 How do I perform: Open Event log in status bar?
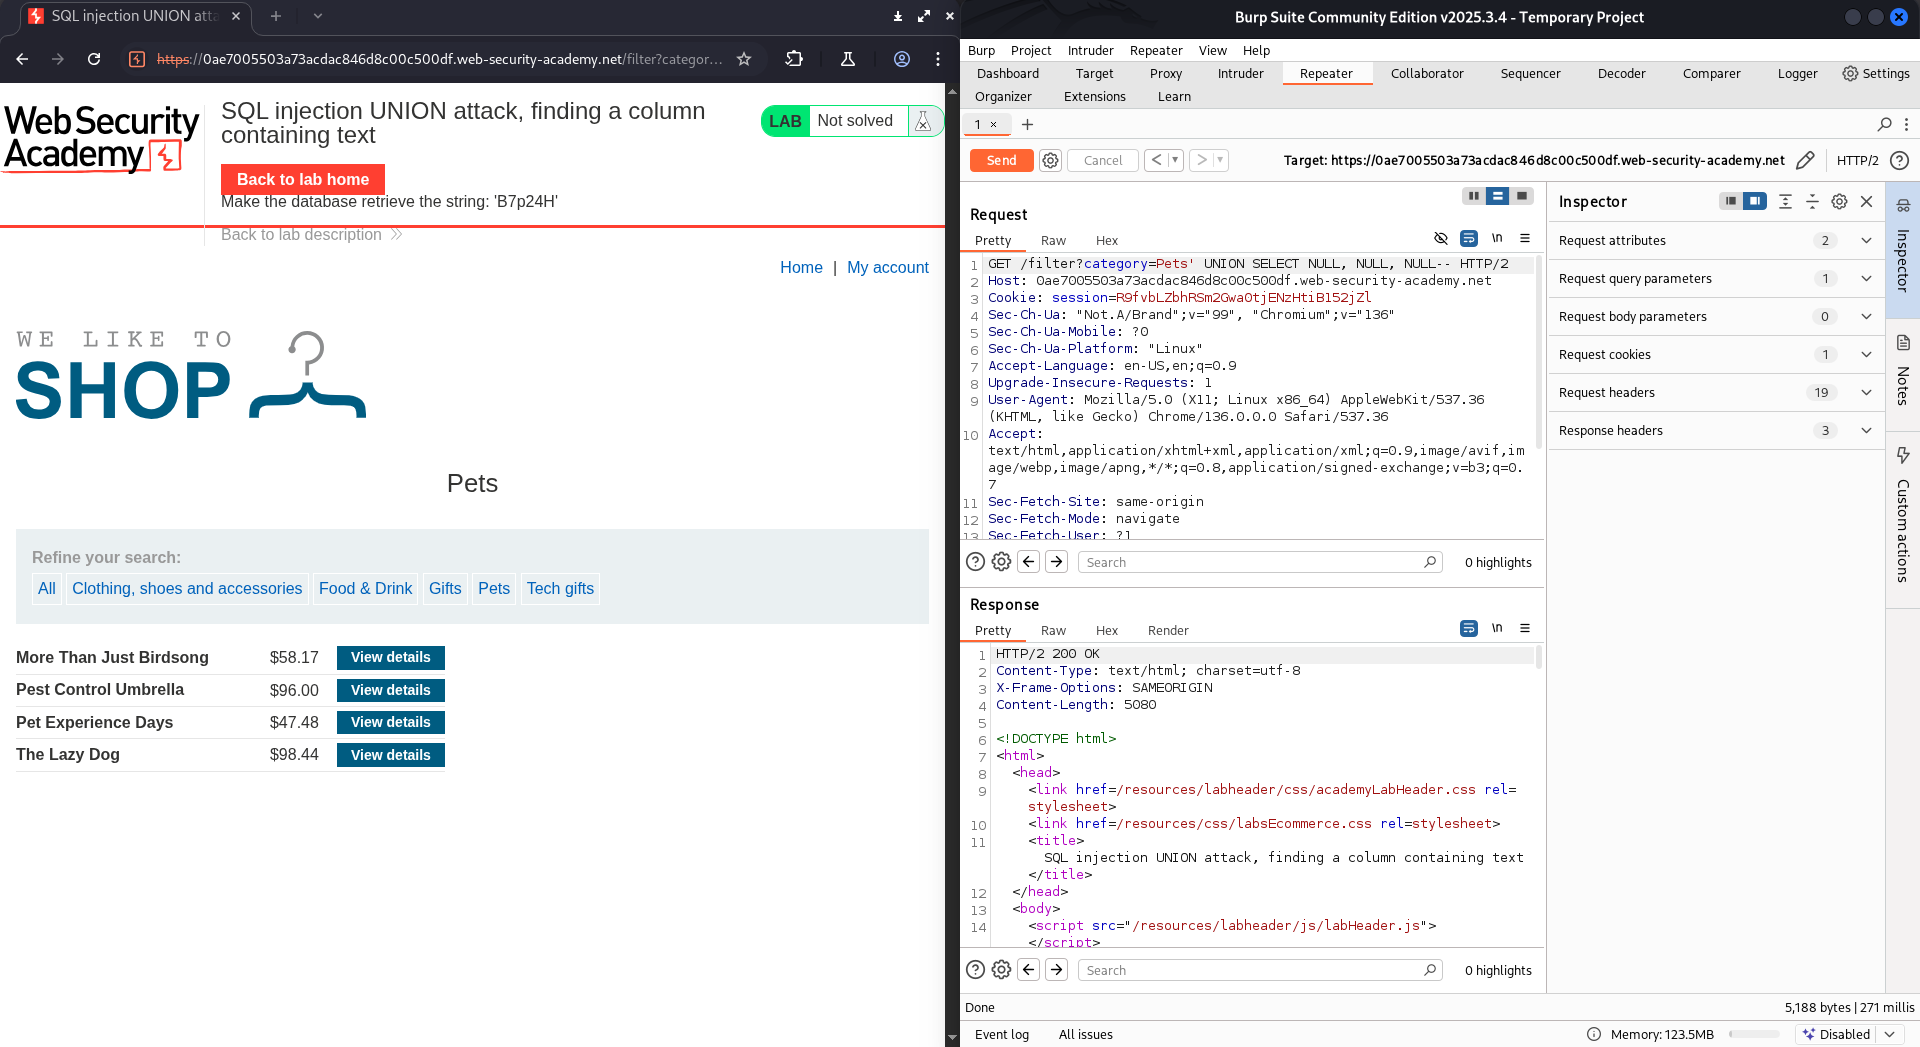coord(1001,1034)
